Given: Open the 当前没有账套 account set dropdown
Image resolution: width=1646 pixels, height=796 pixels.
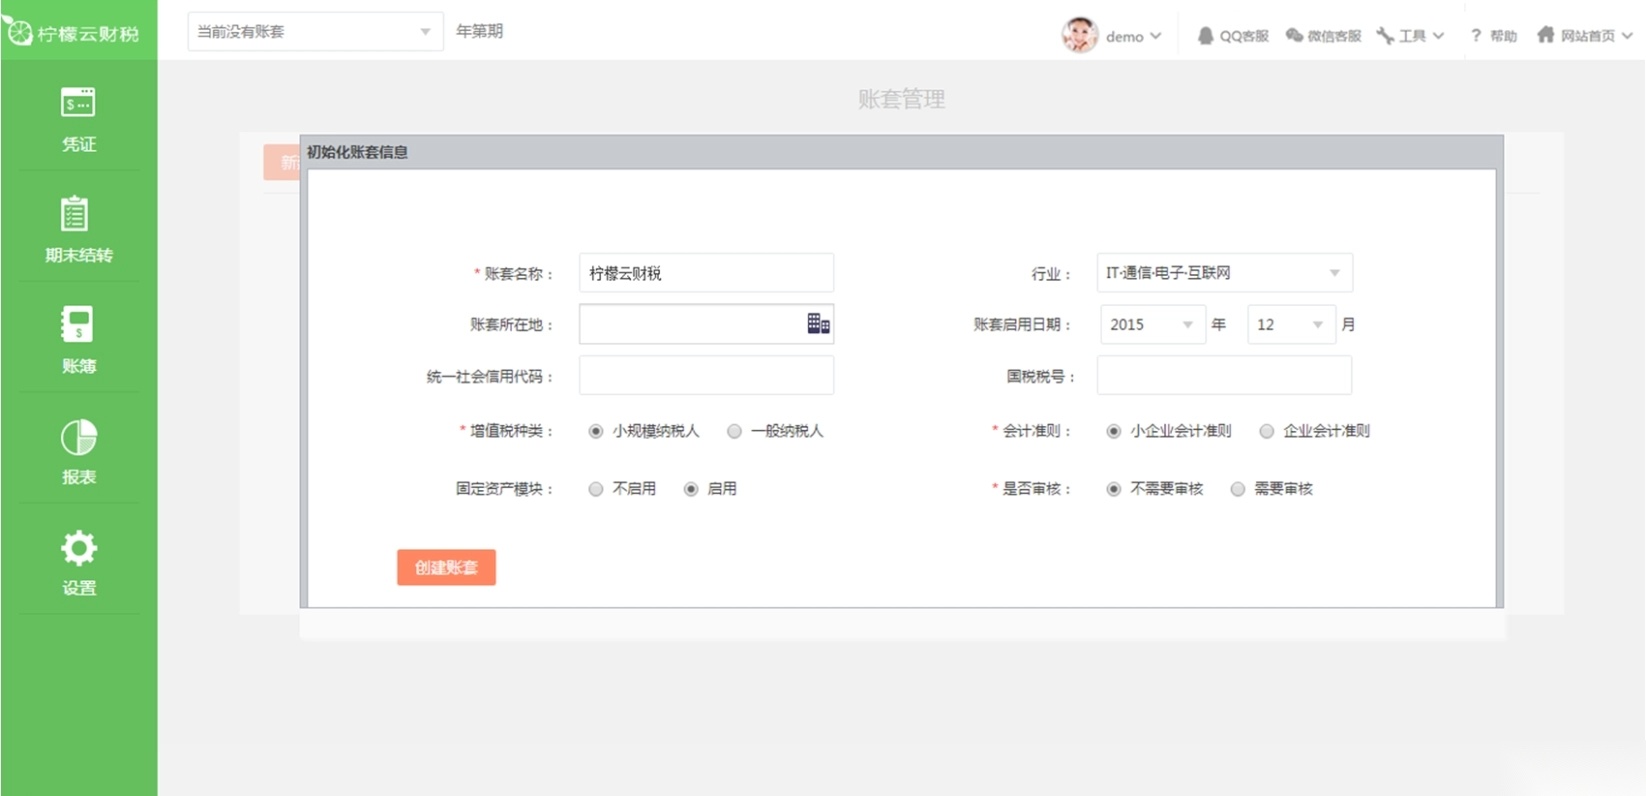Looking at the screenshot, I should point(315,32).
